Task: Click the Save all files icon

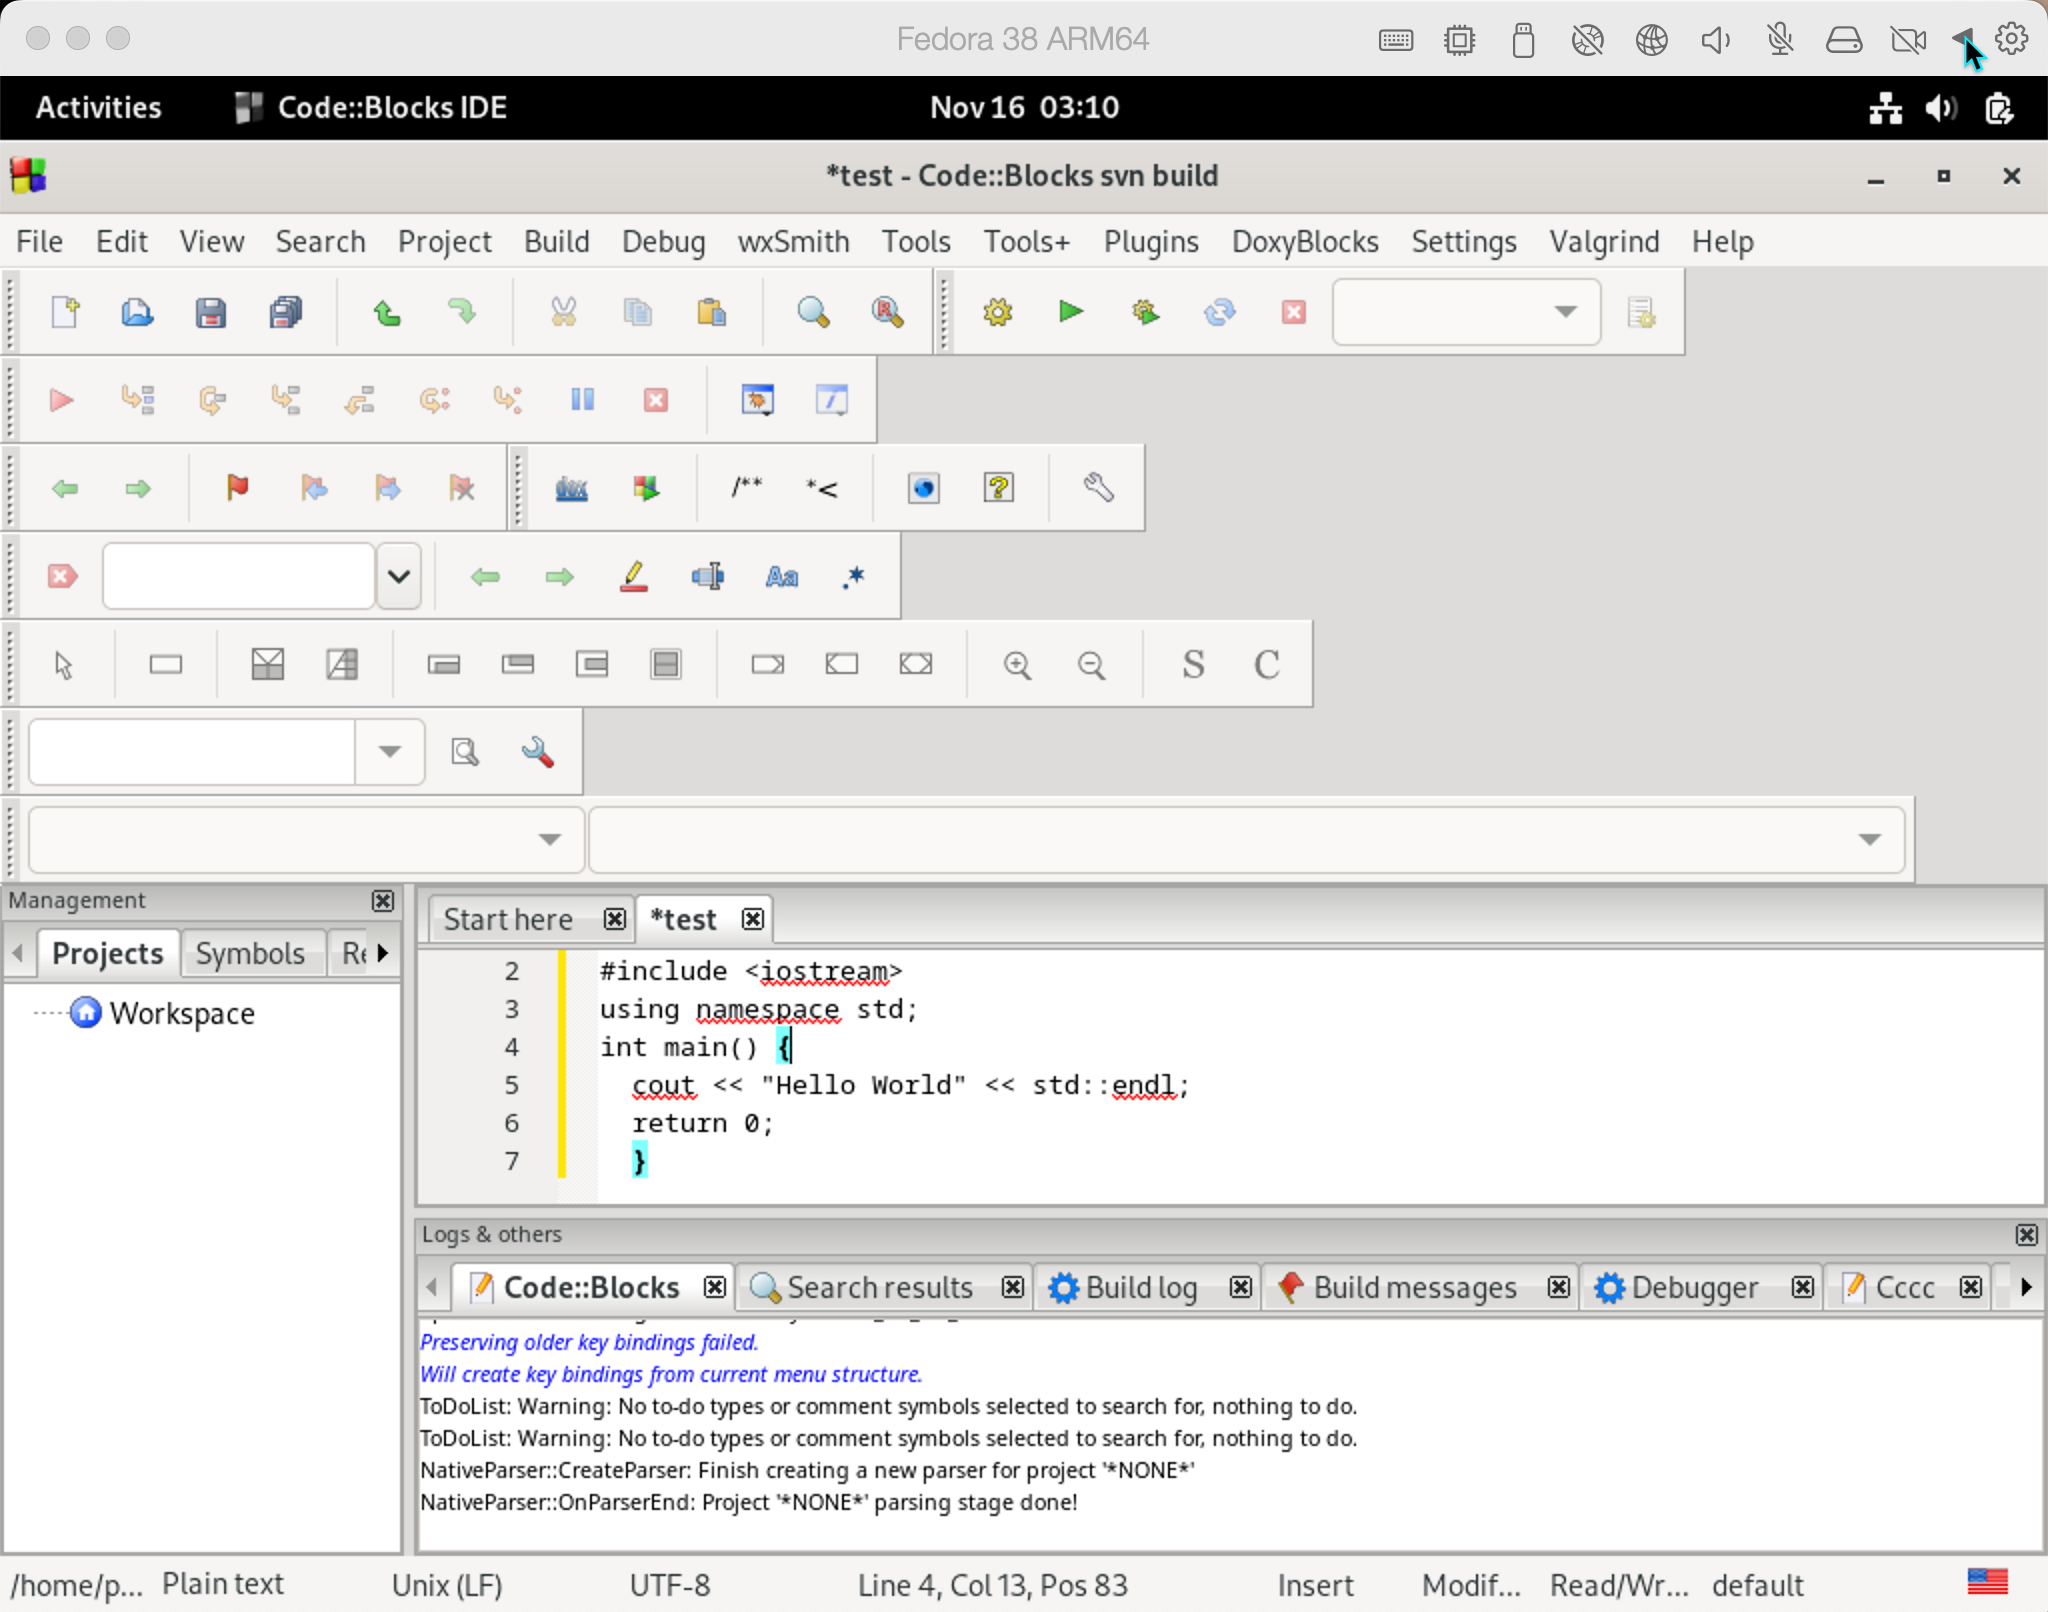Action: [285, 312]
